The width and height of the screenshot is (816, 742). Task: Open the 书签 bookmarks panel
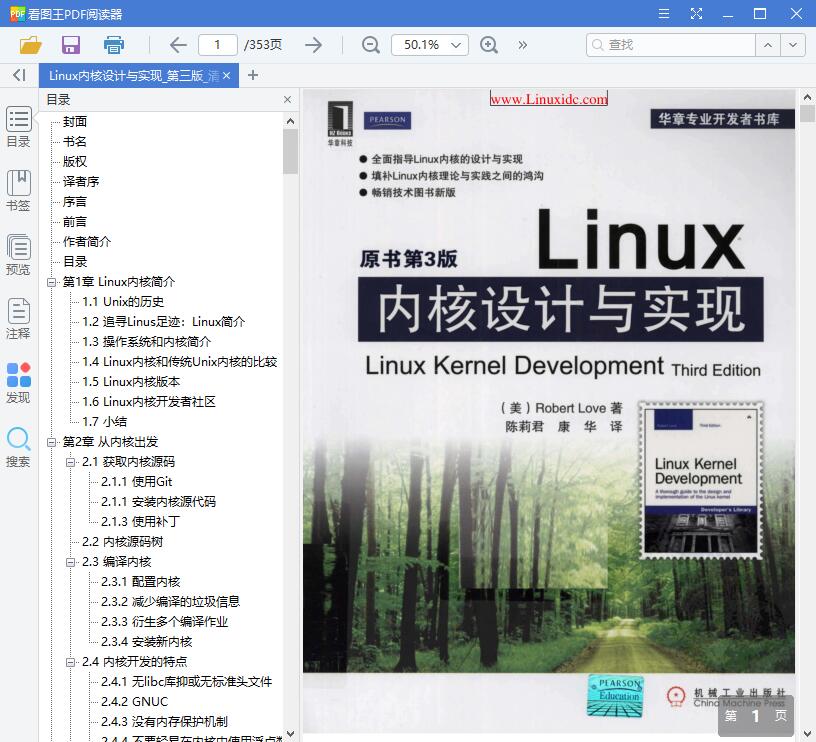click(x=18, y=191)
